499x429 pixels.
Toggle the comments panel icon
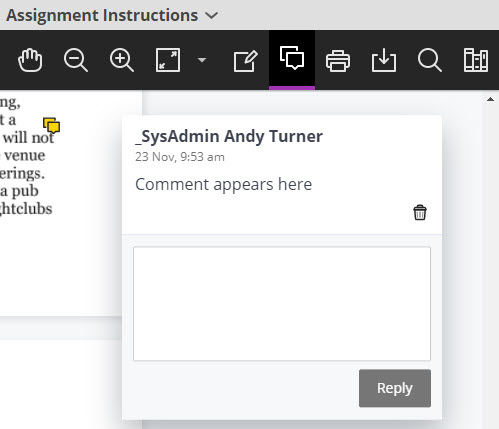(292, 59)
